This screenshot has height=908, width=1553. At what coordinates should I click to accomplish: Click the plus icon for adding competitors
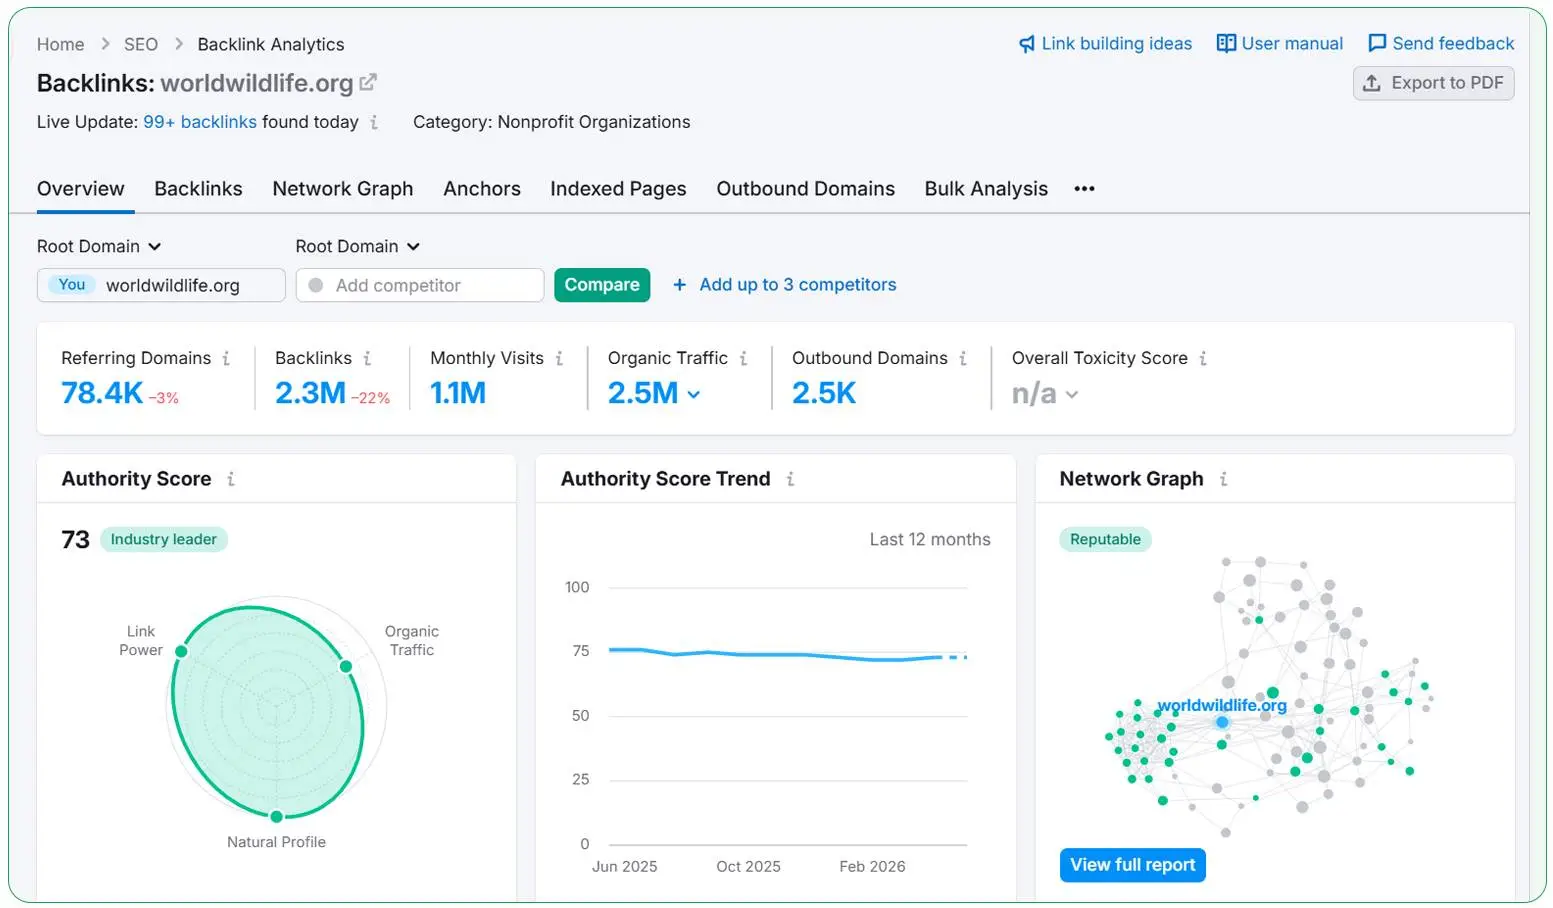click(679, 285)
